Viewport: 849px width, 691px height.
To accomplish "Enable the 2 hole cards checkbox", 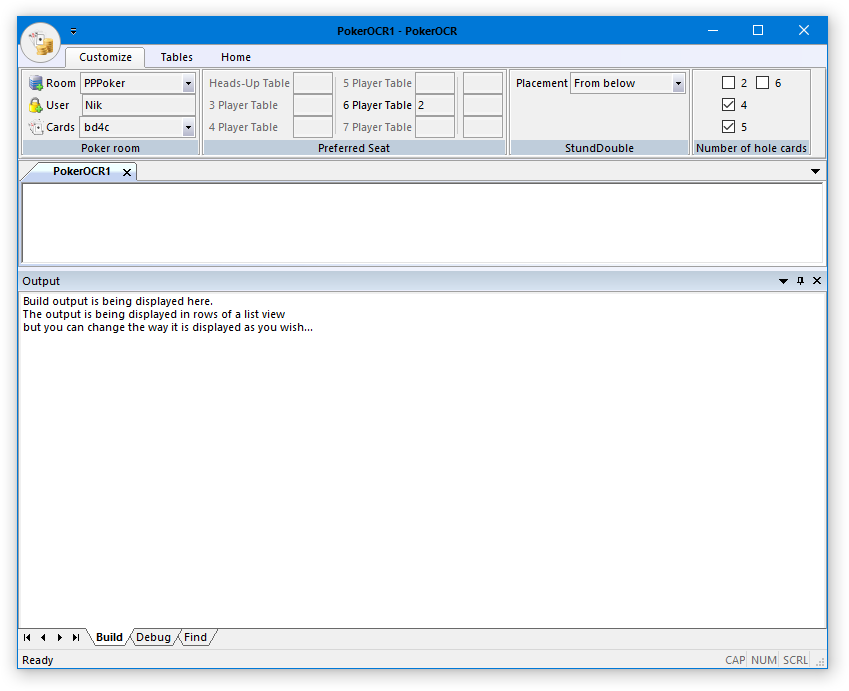I will tap(728, 83).
